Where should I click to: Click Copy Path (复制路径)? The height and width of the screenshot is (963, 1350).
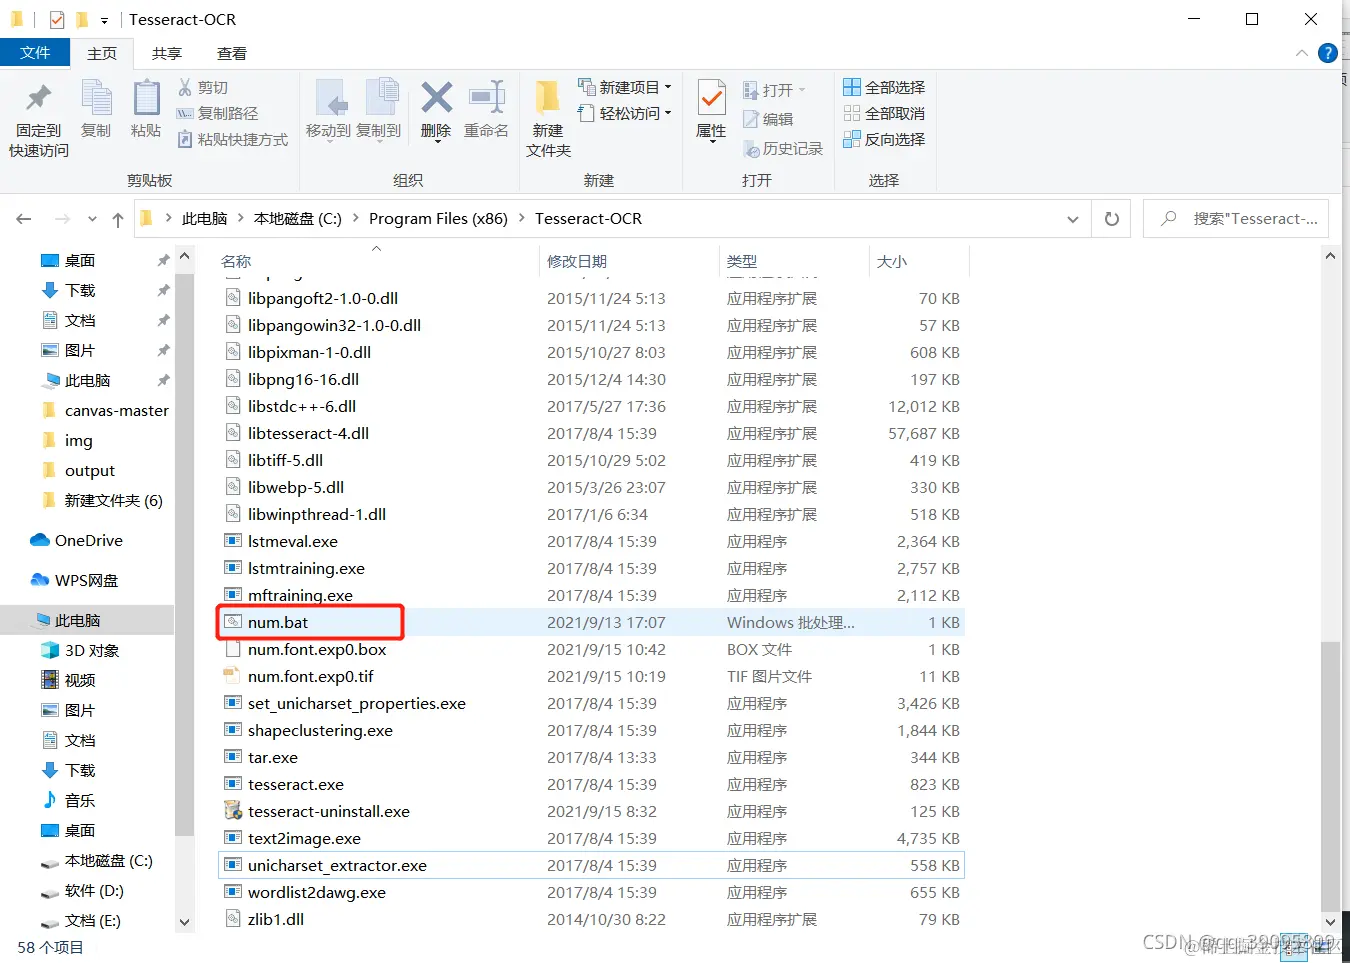pyautogui.click(x=217, y=113)
